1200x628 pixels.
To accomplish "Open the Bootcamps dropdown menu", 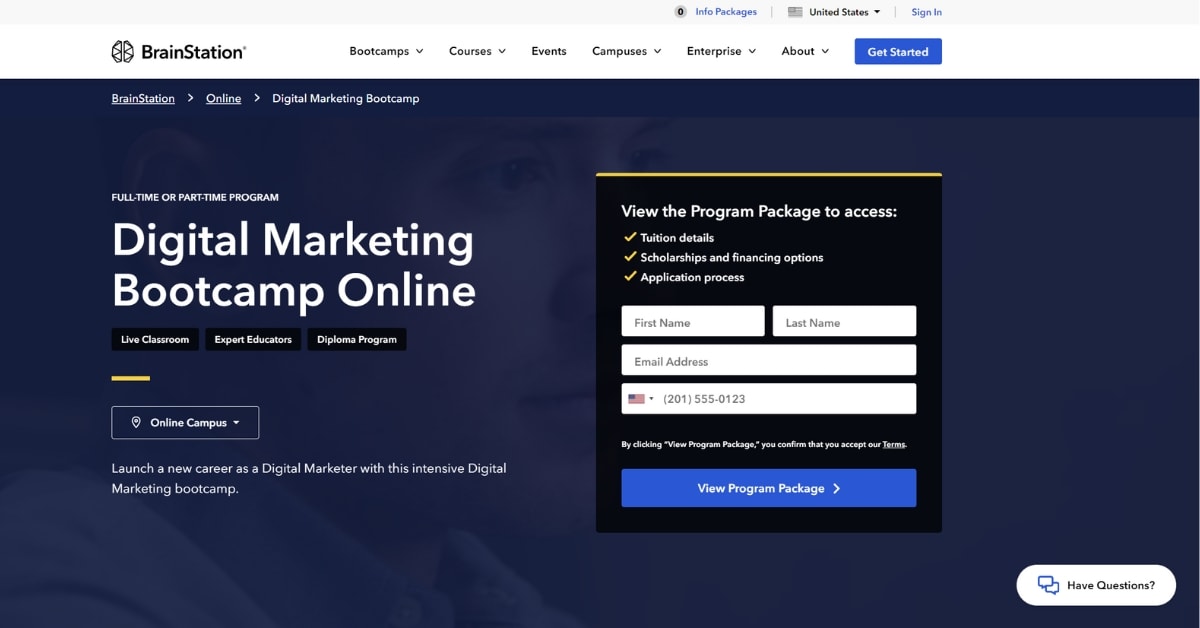I will pos(386,51).
